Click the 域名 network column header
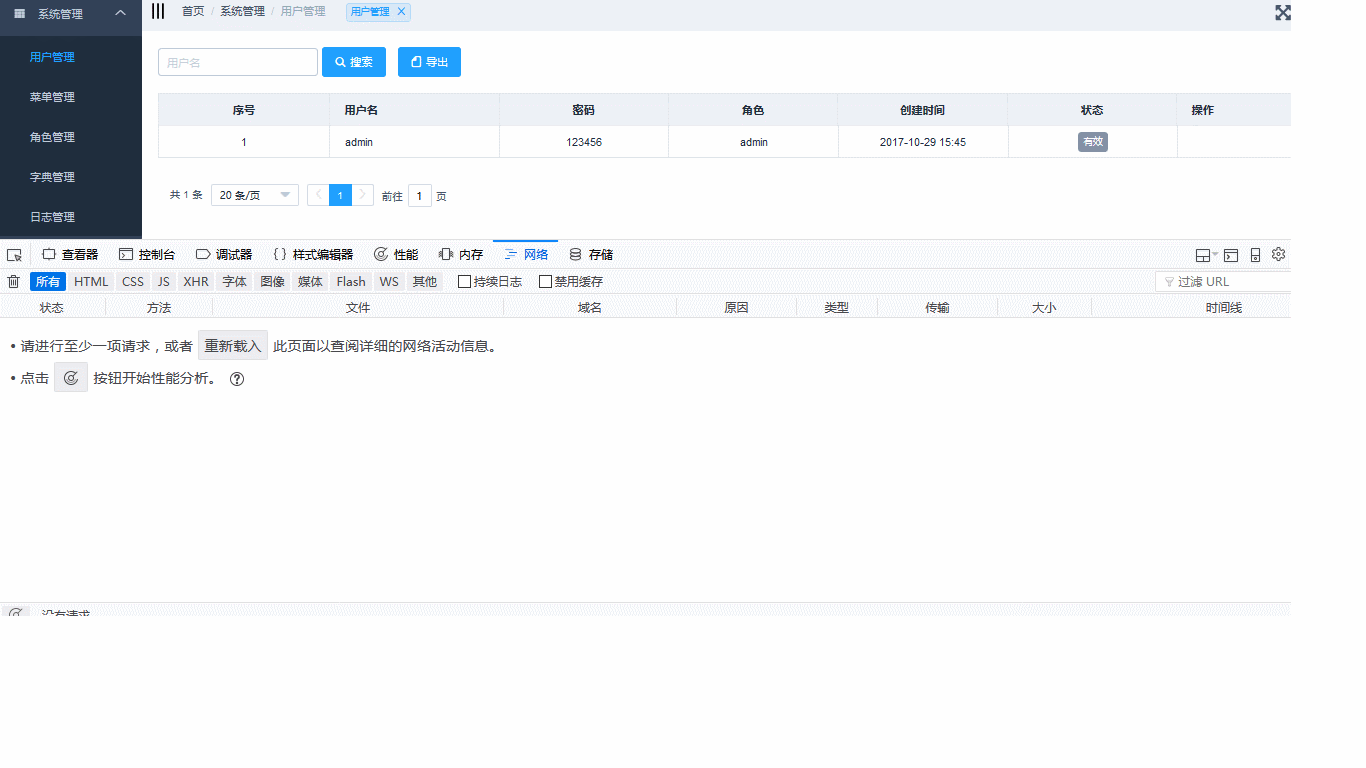Image resolution: width=1366 pixels, height=768 pixels. tap(590, 308)
